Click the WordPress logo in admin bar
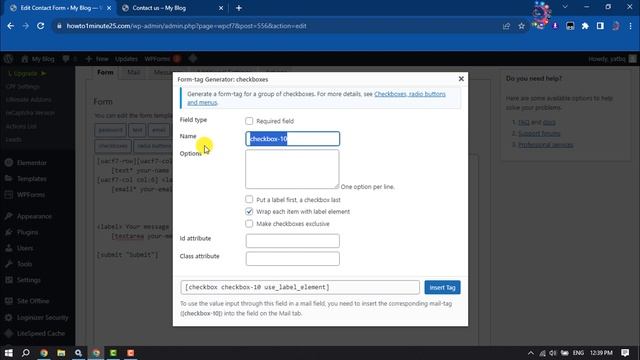 [8, 59]
